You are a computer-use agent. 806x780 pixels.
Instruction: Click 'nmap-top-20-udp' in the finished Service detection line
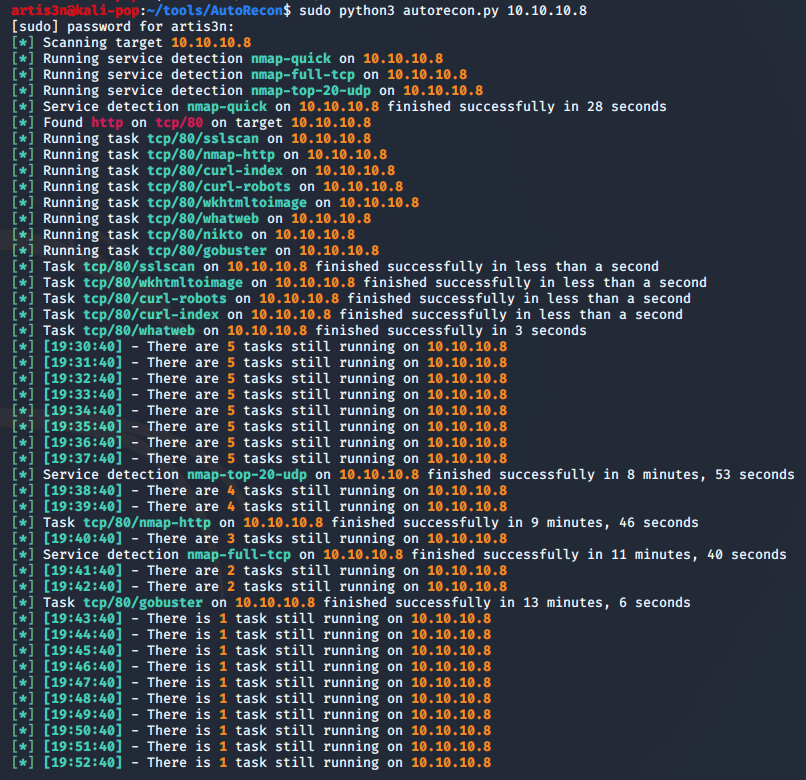click(x=247, y=474)
